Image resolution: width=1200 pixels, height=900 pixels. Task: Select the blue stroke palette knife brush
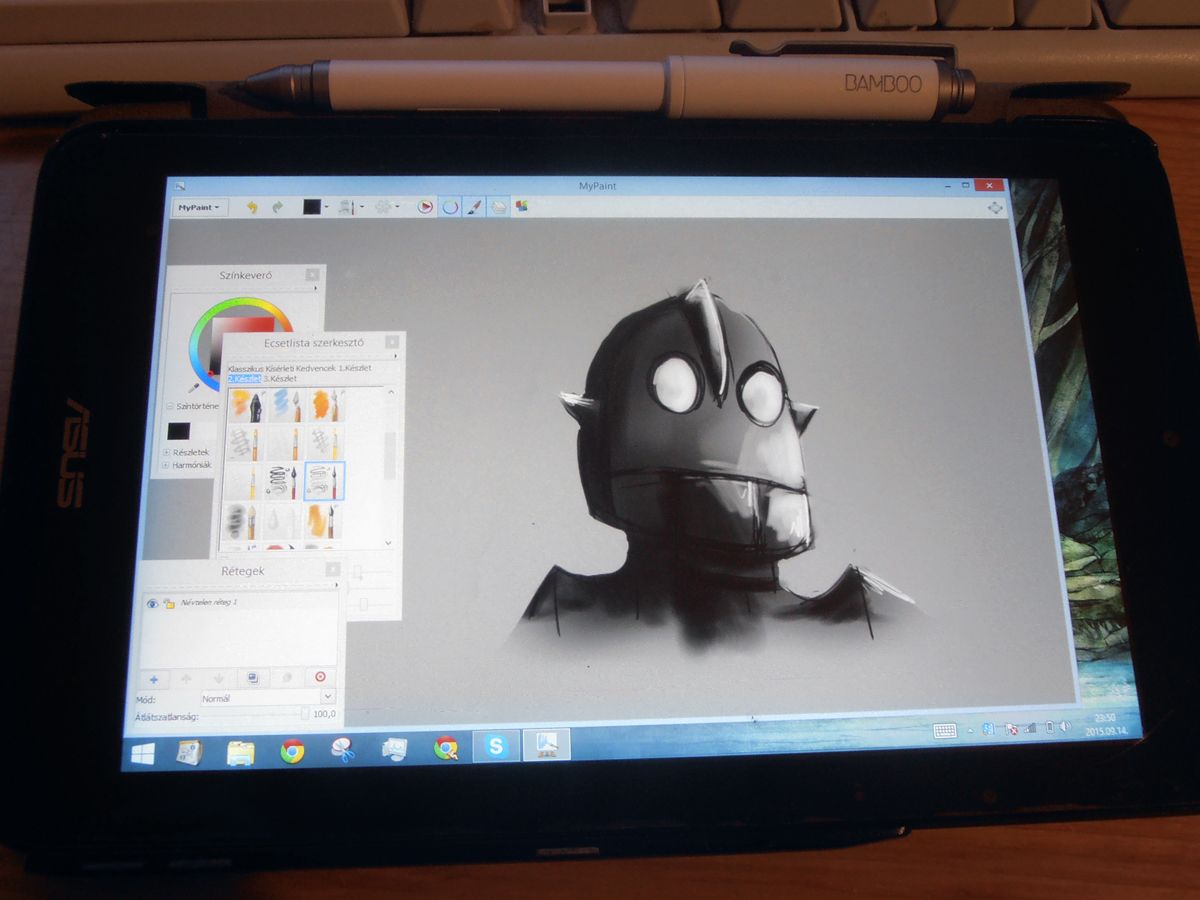click(285, 405)
